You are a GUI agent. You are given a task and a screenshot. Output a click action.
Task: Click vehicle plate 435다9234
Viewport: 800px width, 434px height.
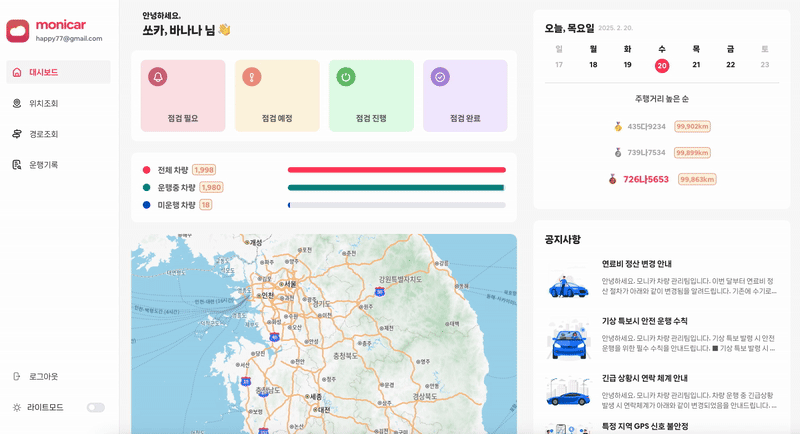[x=646, y=126]
